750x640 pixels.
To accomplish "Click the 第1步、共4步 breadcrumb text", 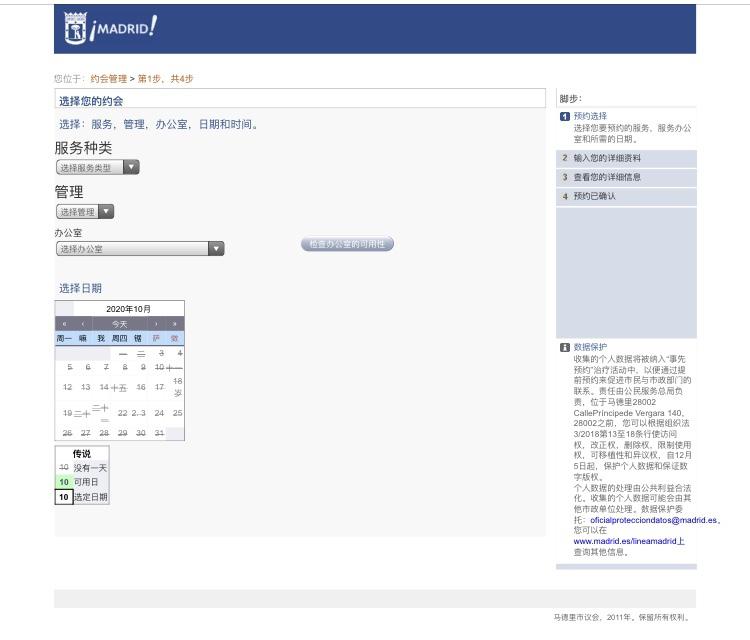I will (x=165, y=79).
